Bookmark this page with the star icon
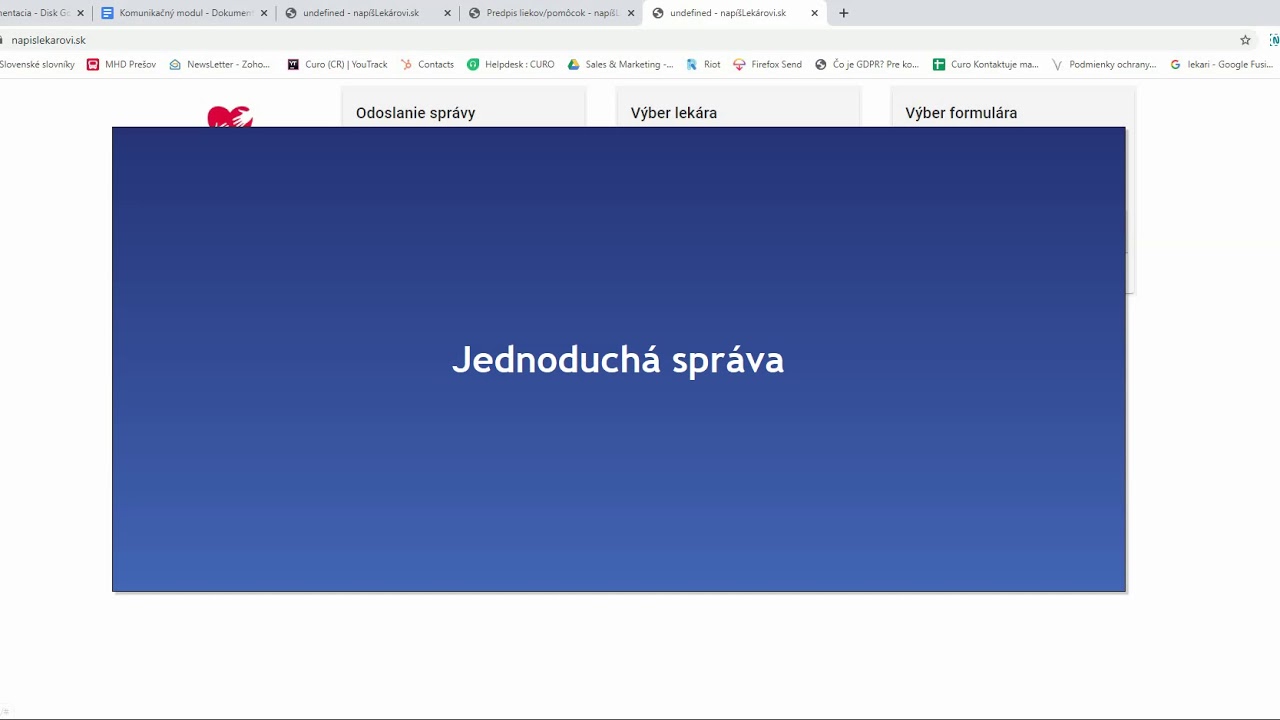The width and height of the screenshot is (1280, 720). [x=1245, y=40]
